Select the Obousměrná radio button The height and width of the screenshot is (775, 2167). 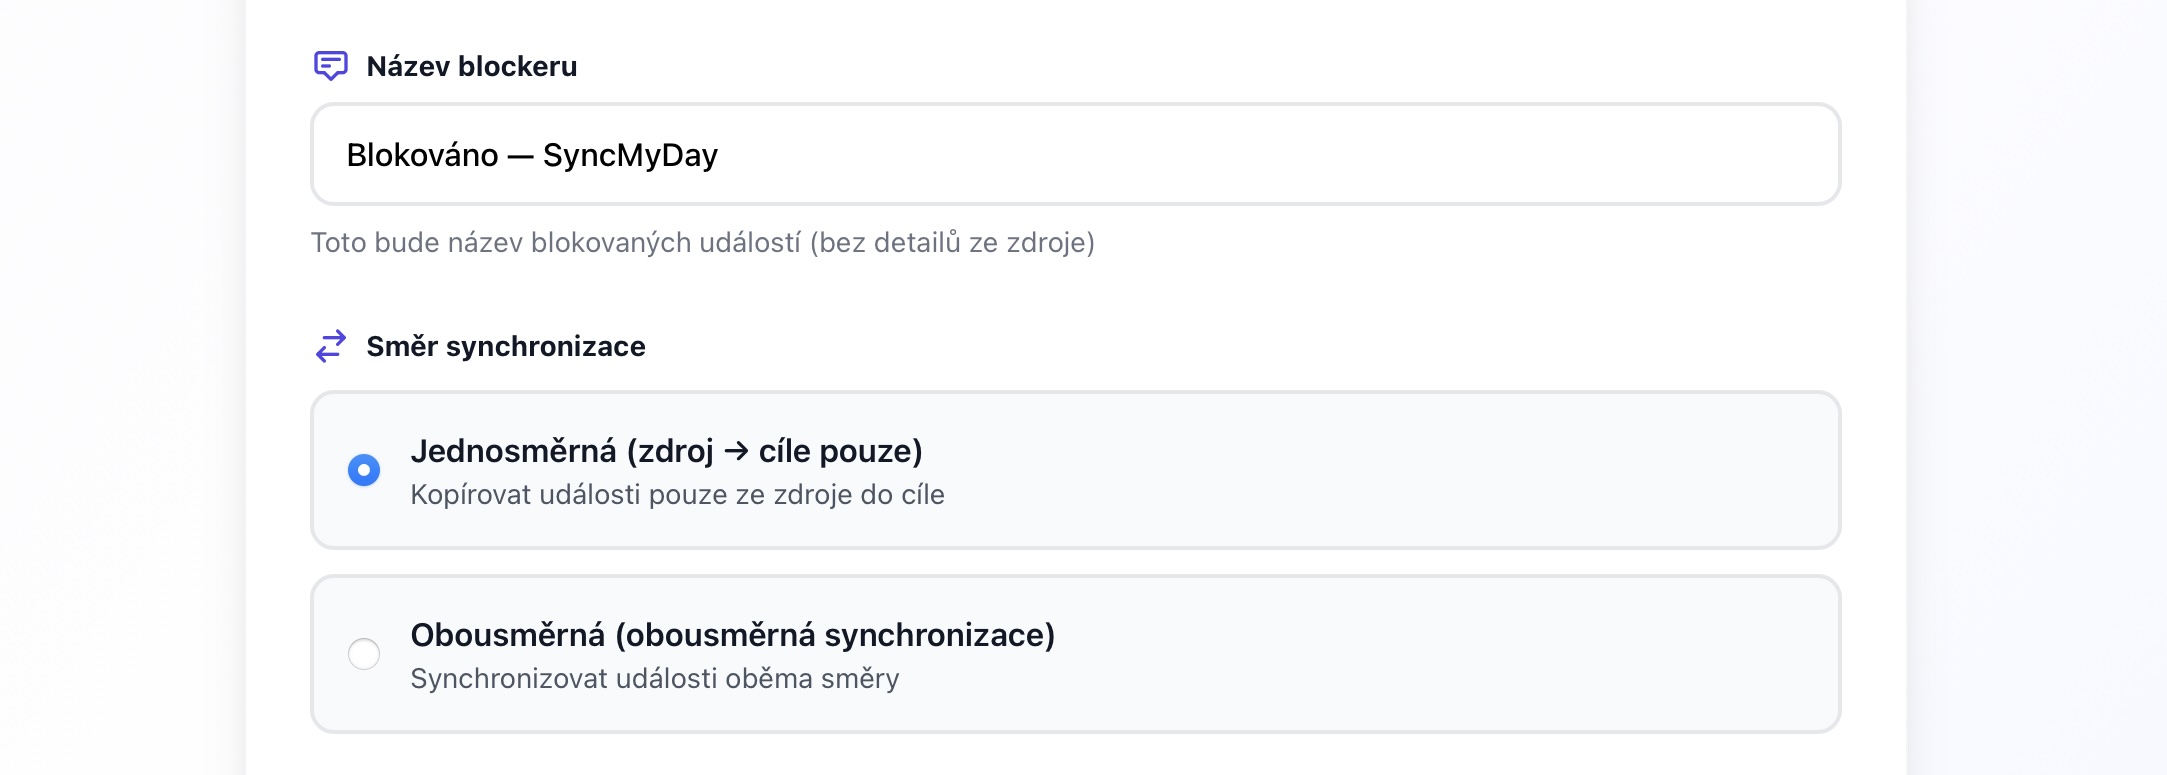366,653
